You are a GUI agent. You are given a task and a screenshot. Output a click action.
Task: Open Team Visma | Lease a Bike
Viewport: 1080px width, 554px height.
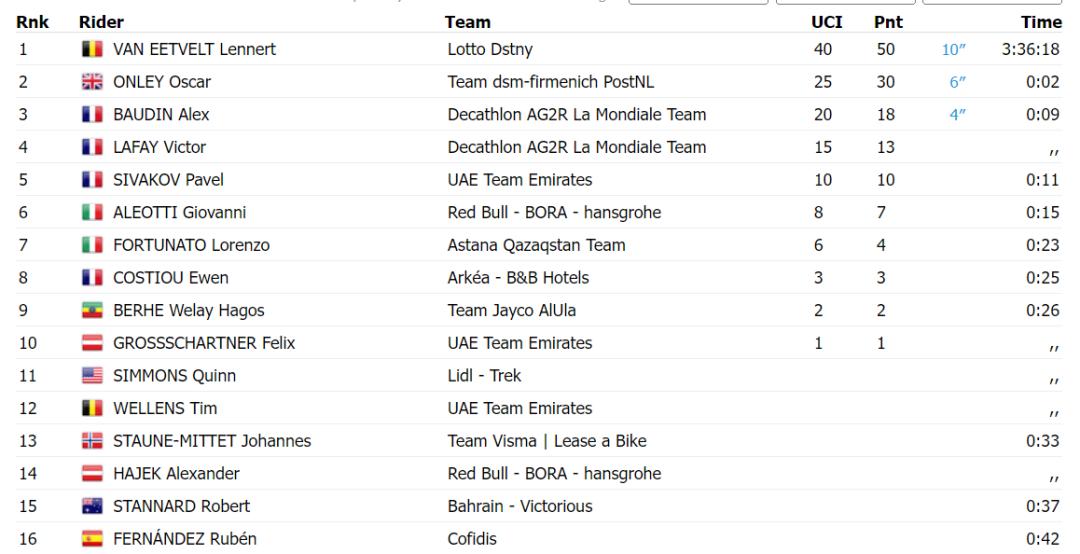[546, 441]
